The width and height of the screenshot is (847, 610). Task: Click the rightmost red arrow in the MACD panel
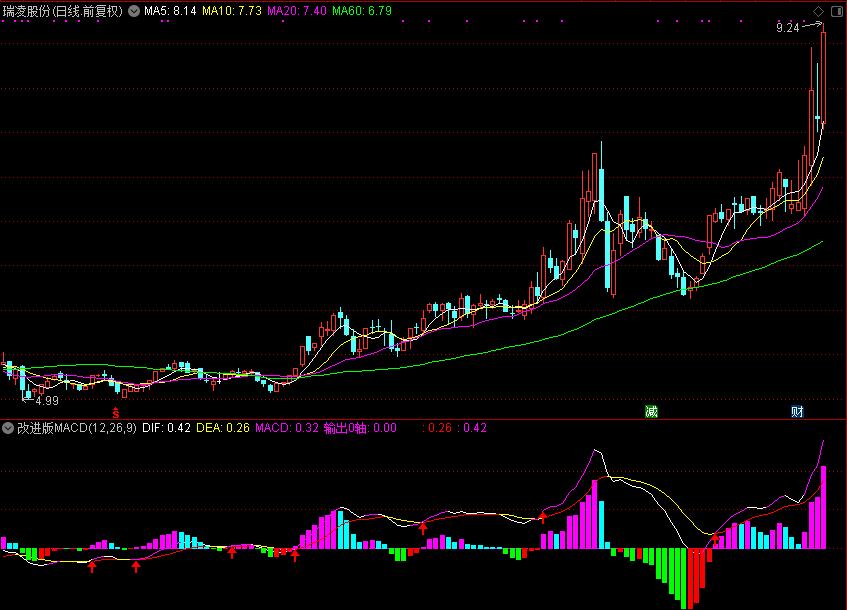tap(716, 540)
